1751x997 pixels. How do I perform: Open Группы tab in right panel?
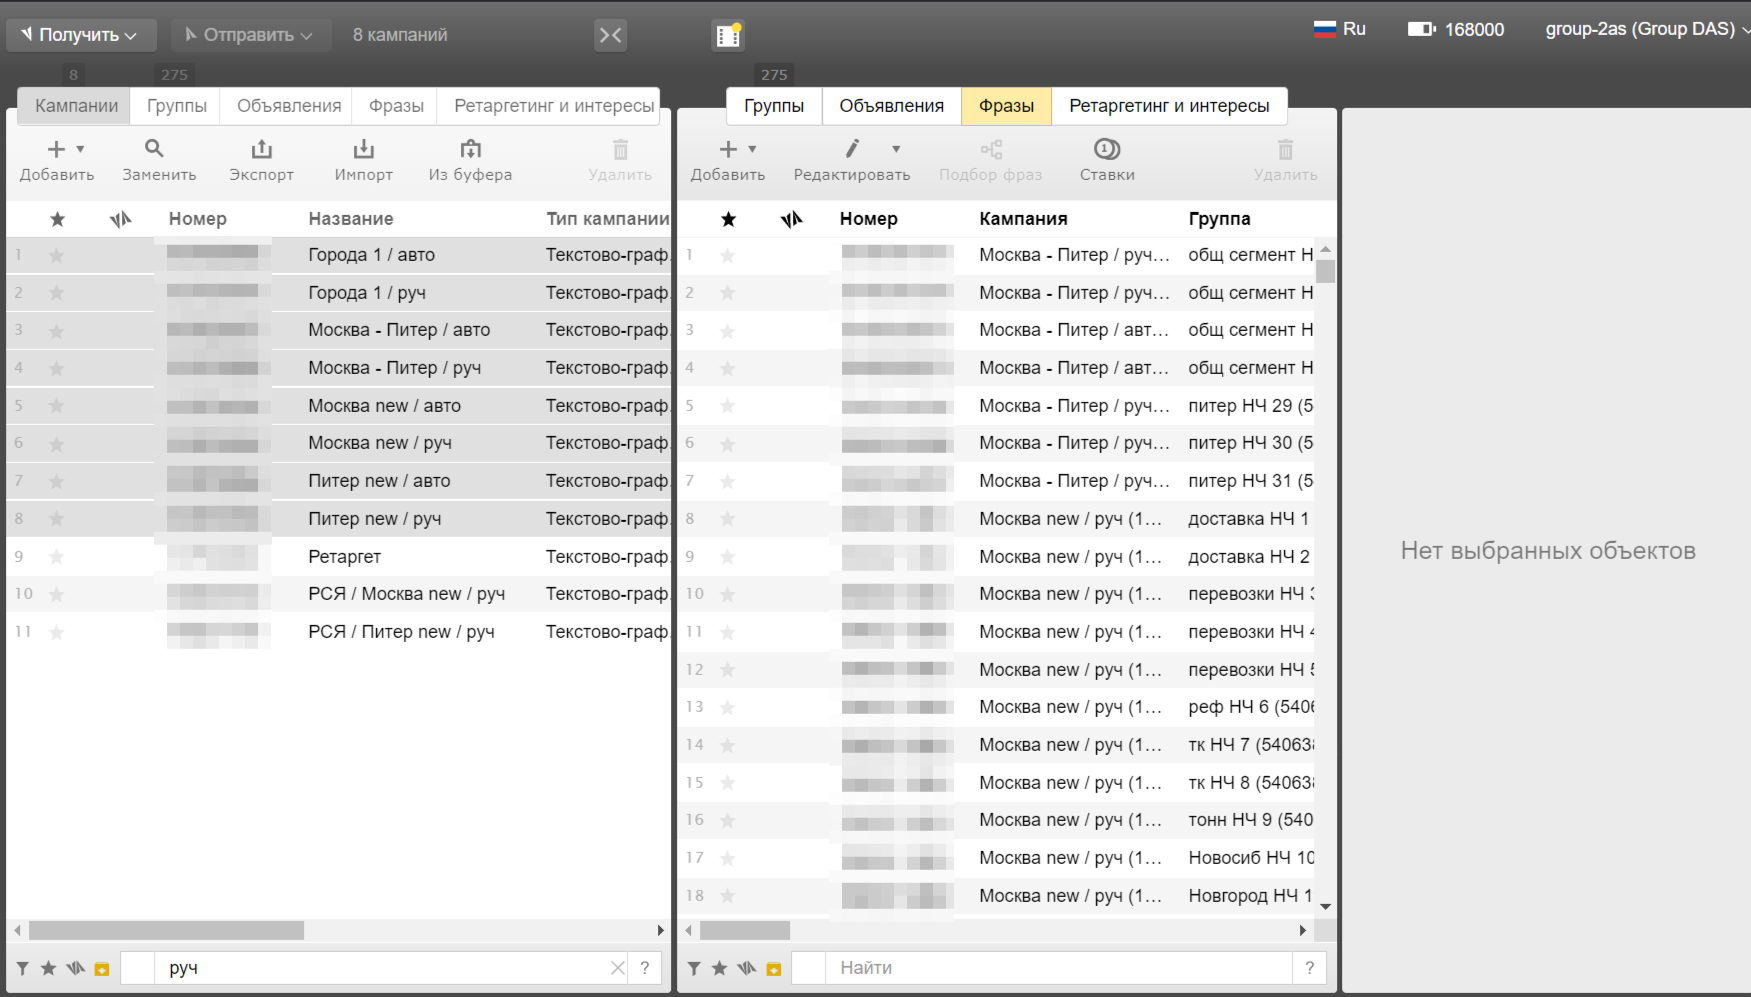point(774,106)
